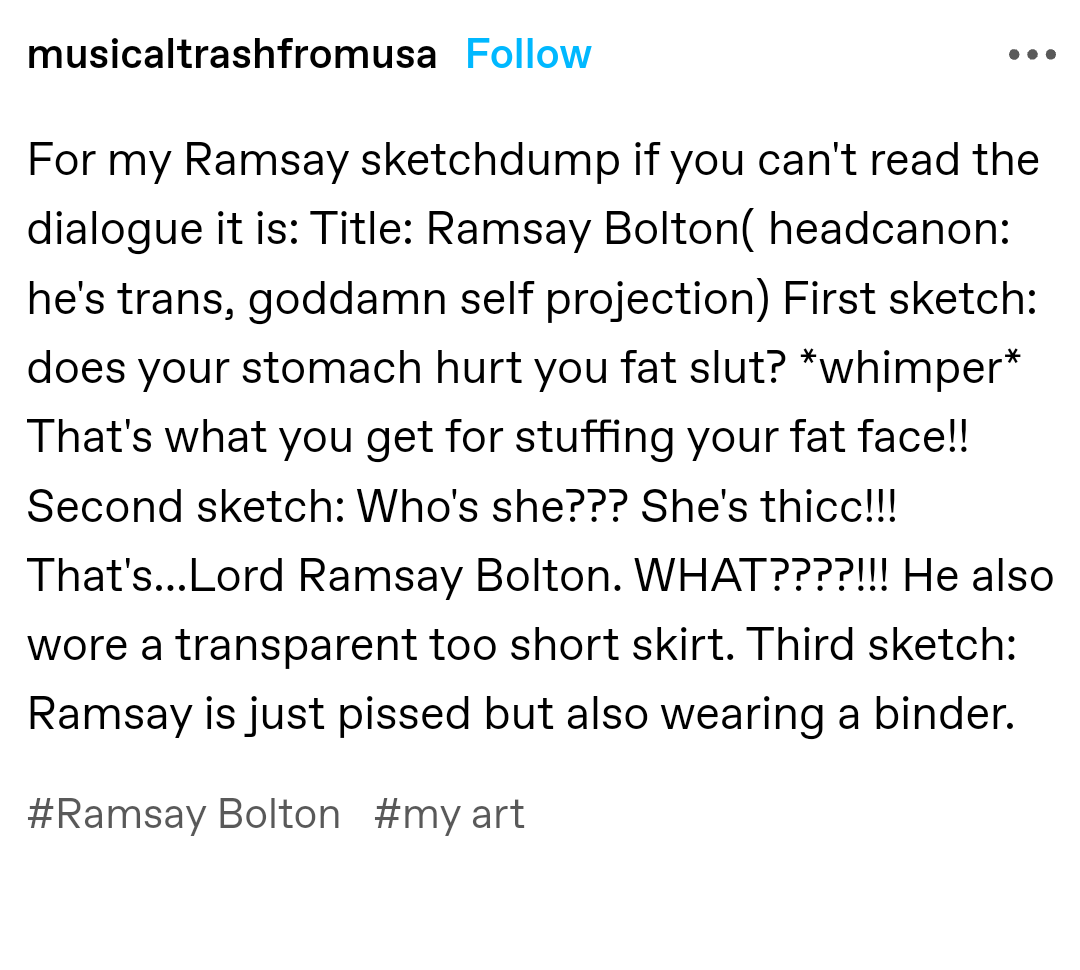Click the "First sketch:" text
This screenshot has width=1080, height=970.
(910, 299)
